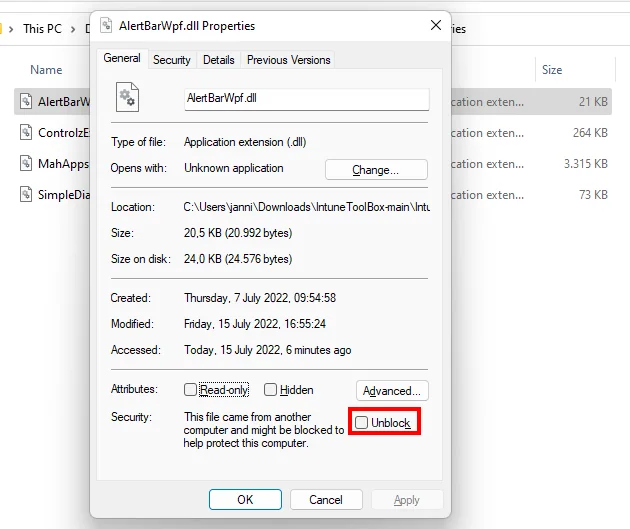Confirm with the OK button
This screenshot has height=529, width=630.
[x=245, y=499]
